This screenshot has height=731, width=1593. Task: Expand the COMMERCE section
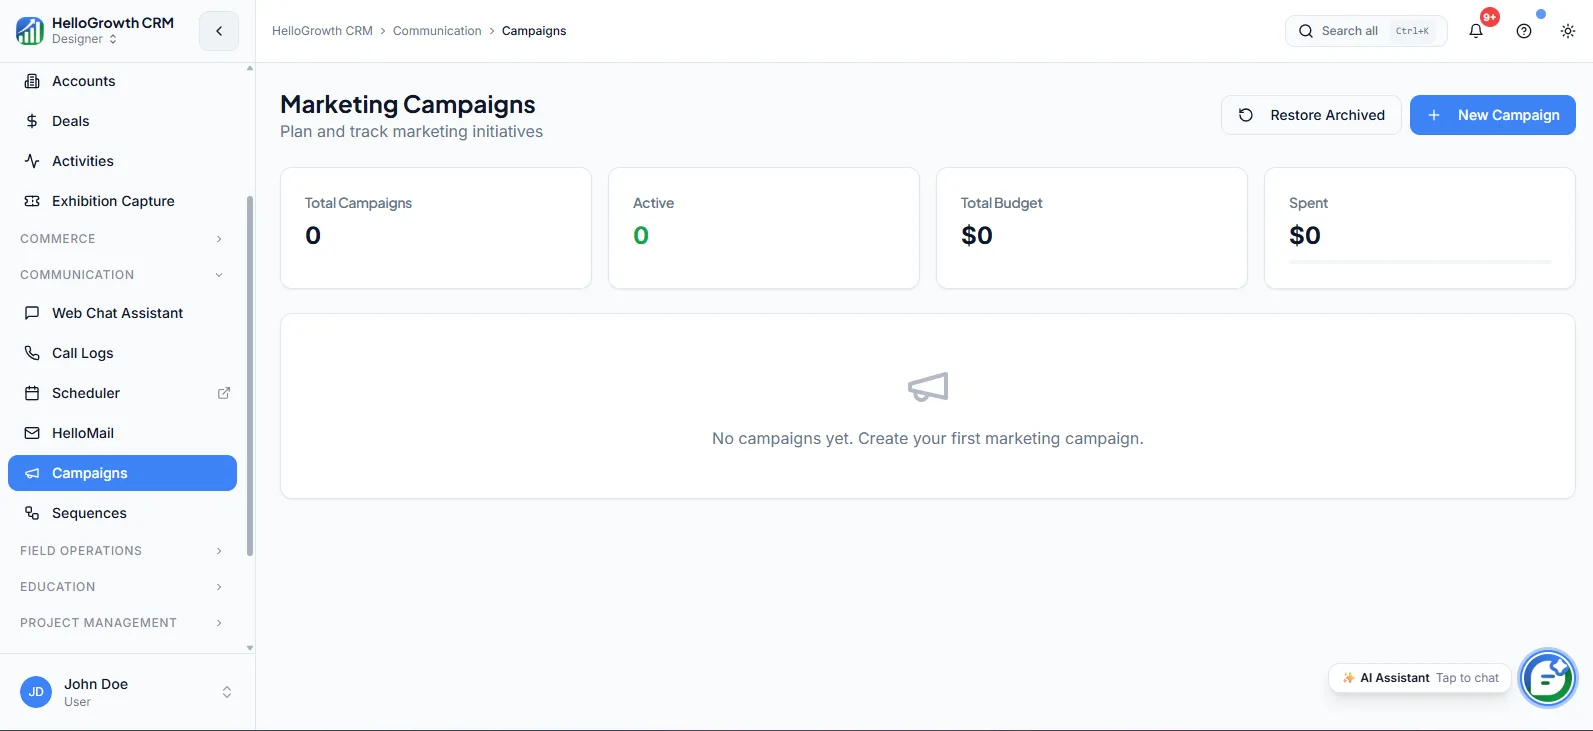(x=122, y=239)
